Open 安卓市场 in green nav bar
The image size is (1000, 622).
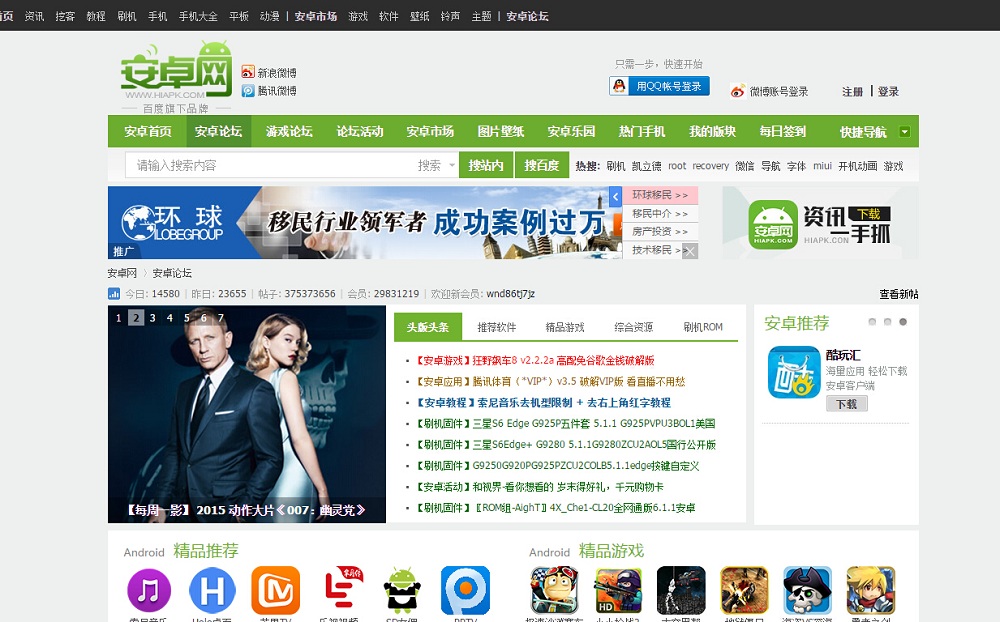(430, 131)
